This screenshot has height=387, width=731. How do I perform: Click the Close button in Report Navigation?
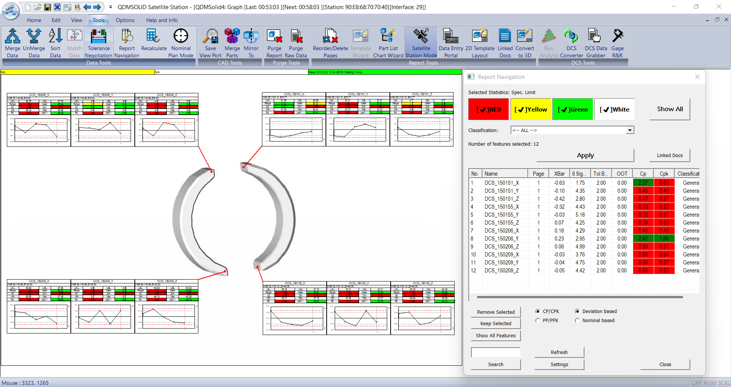coord(665,364)
